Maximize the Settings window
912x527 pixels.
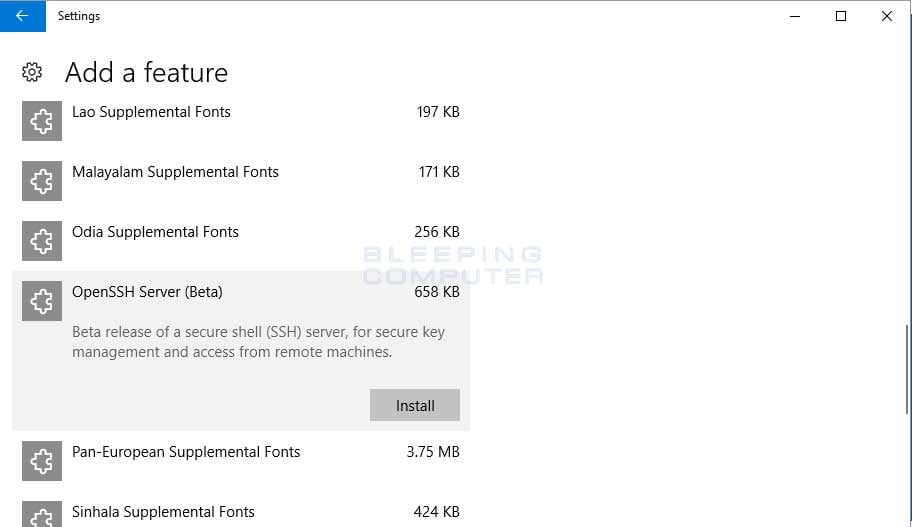pyautogui.click(x=841, y=16)
